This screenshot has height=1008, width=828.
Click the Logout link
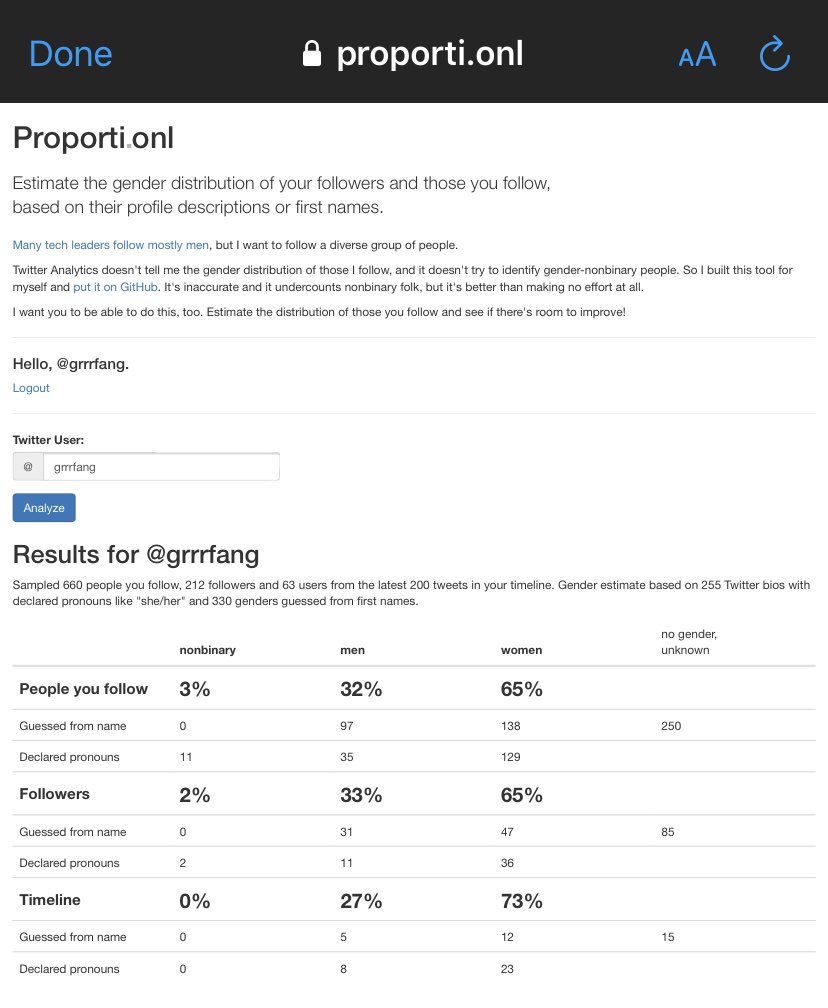tap(31, 388)
